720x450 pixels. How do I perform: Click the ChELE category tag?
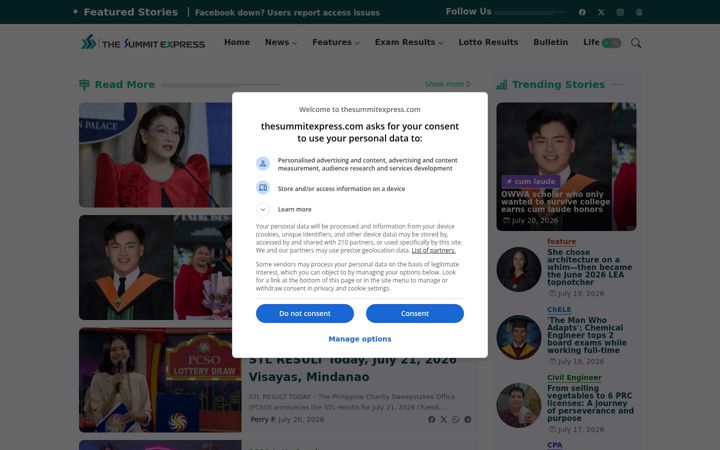click(559, 309)
